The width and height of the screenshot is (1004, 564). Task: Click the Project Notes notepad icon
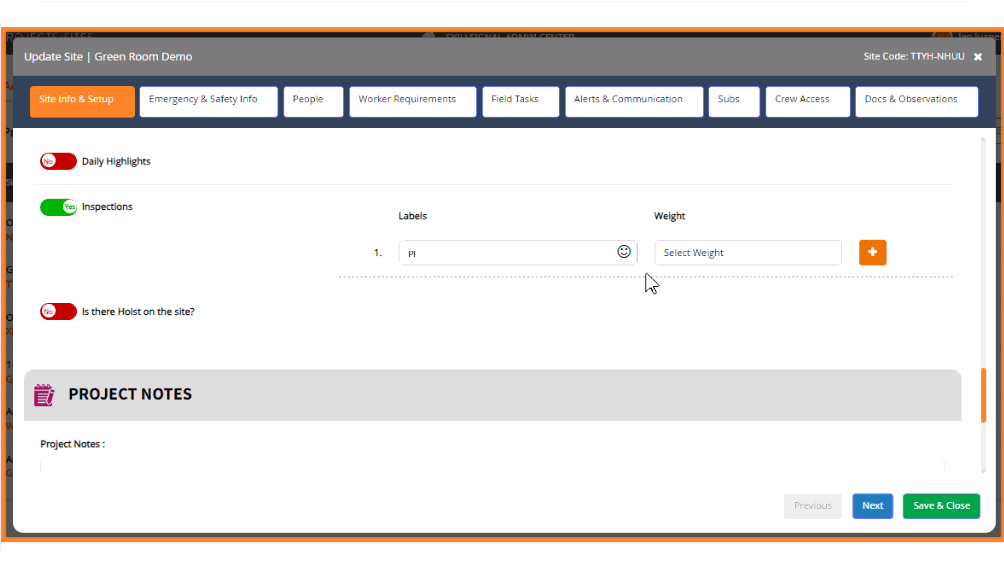pos(44,395)
